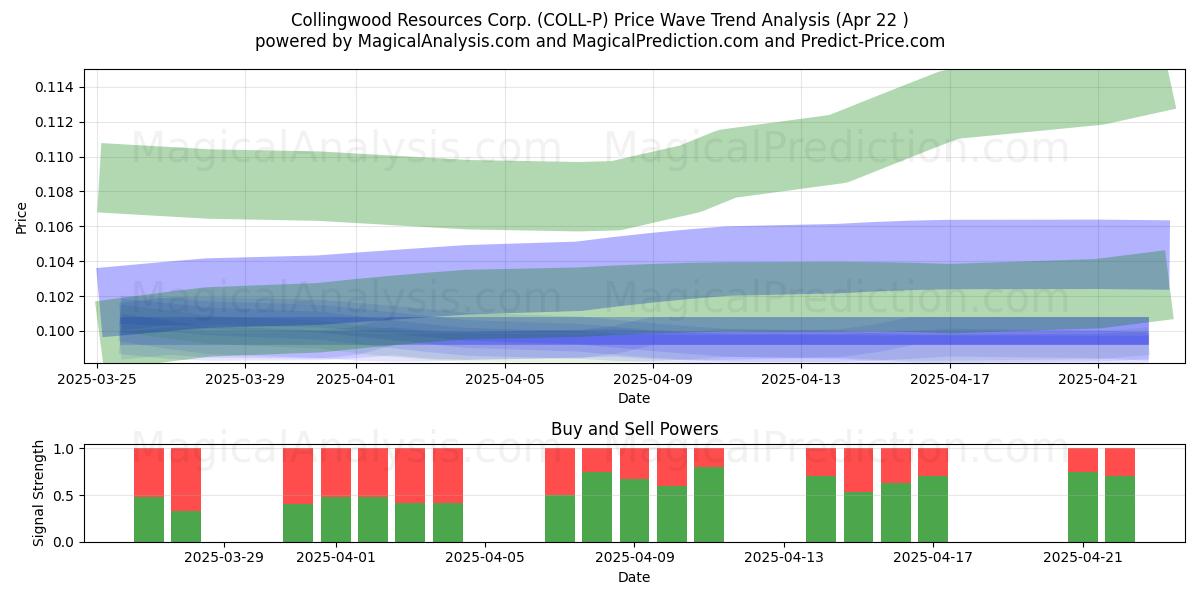Select the mostly-red 2025-03-28 signal bar

[x=186, y=495]
